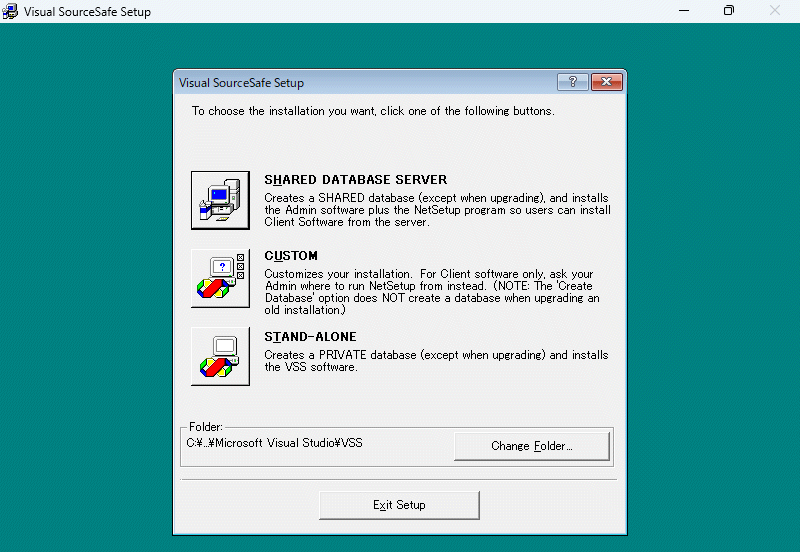Image resolution: width=800 pixels, height=552 pixels.
Task: Close the setup dialog with red X
Action: pos(607,82)
